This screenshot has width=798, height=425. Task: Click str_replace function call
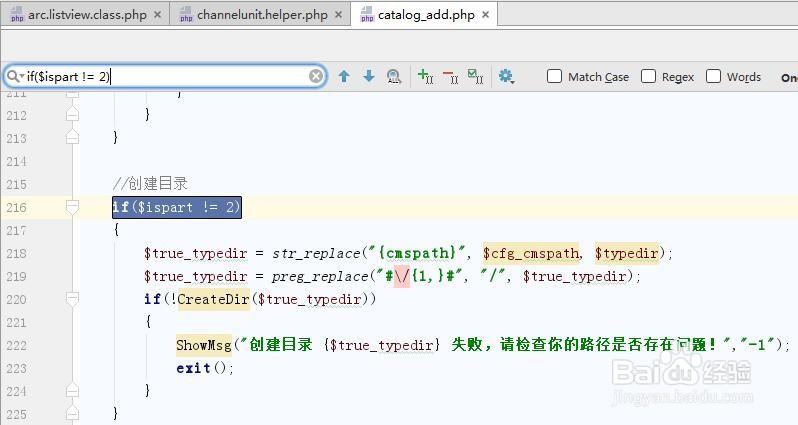tap(316, 253)
